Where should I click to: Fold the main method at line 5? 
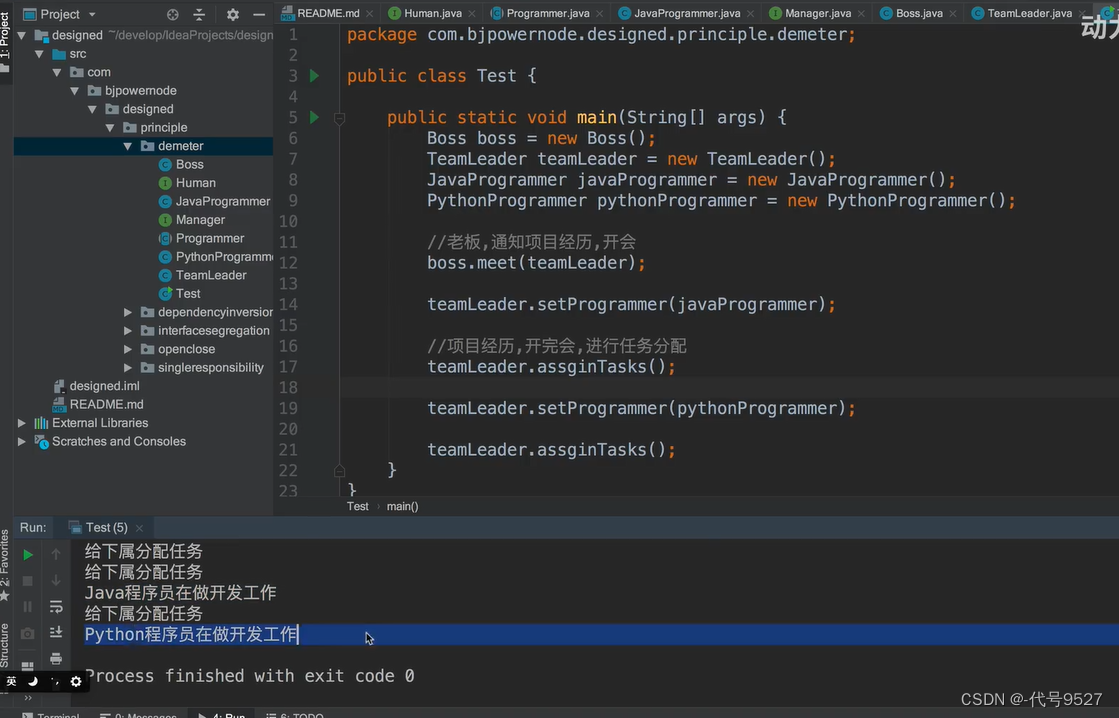pos(340,118)
